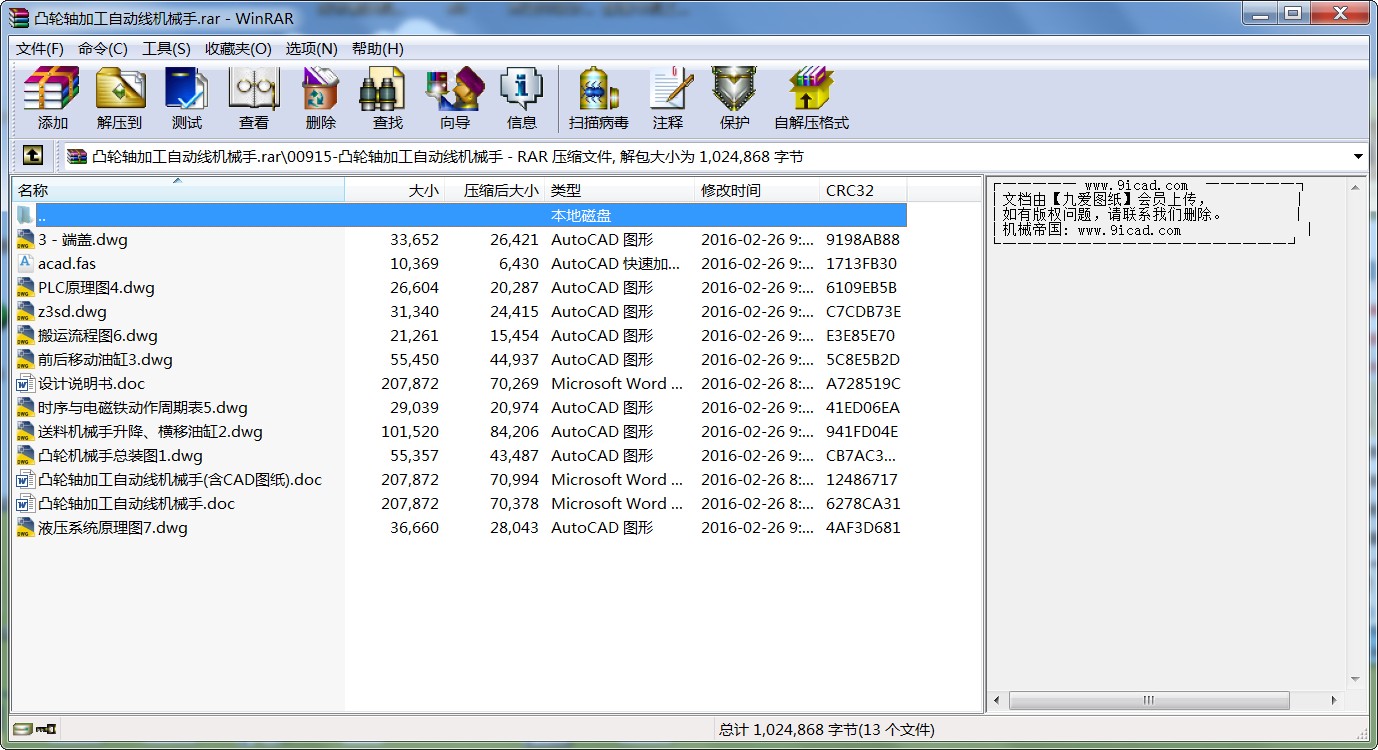Click size value 101,520
1378x750 pixels.
pyautogui.click(x=410, y=431)
